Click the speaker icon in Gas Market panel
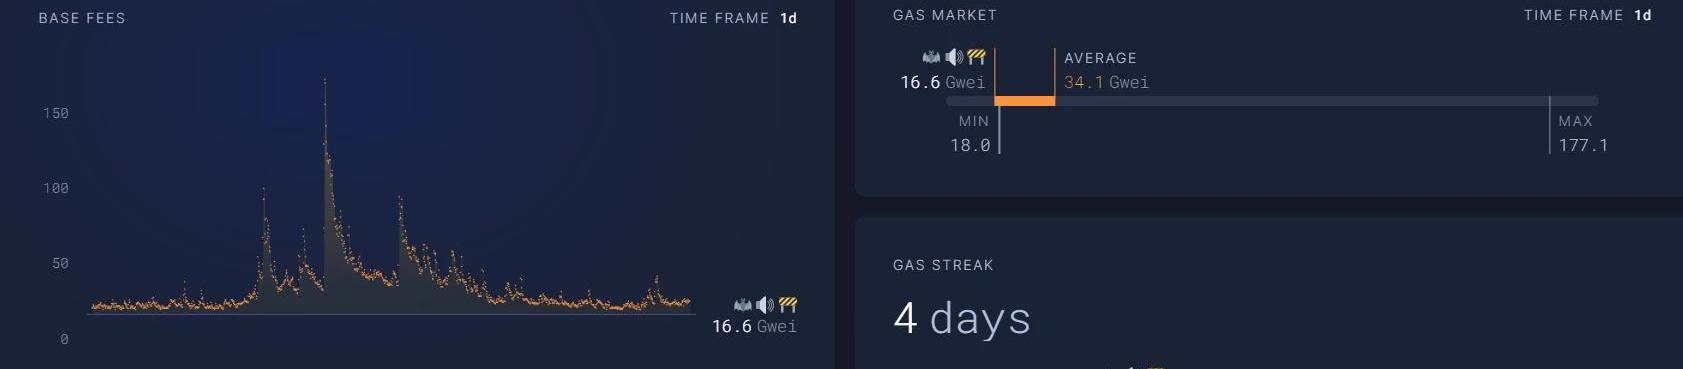 (x=954, y=57)
